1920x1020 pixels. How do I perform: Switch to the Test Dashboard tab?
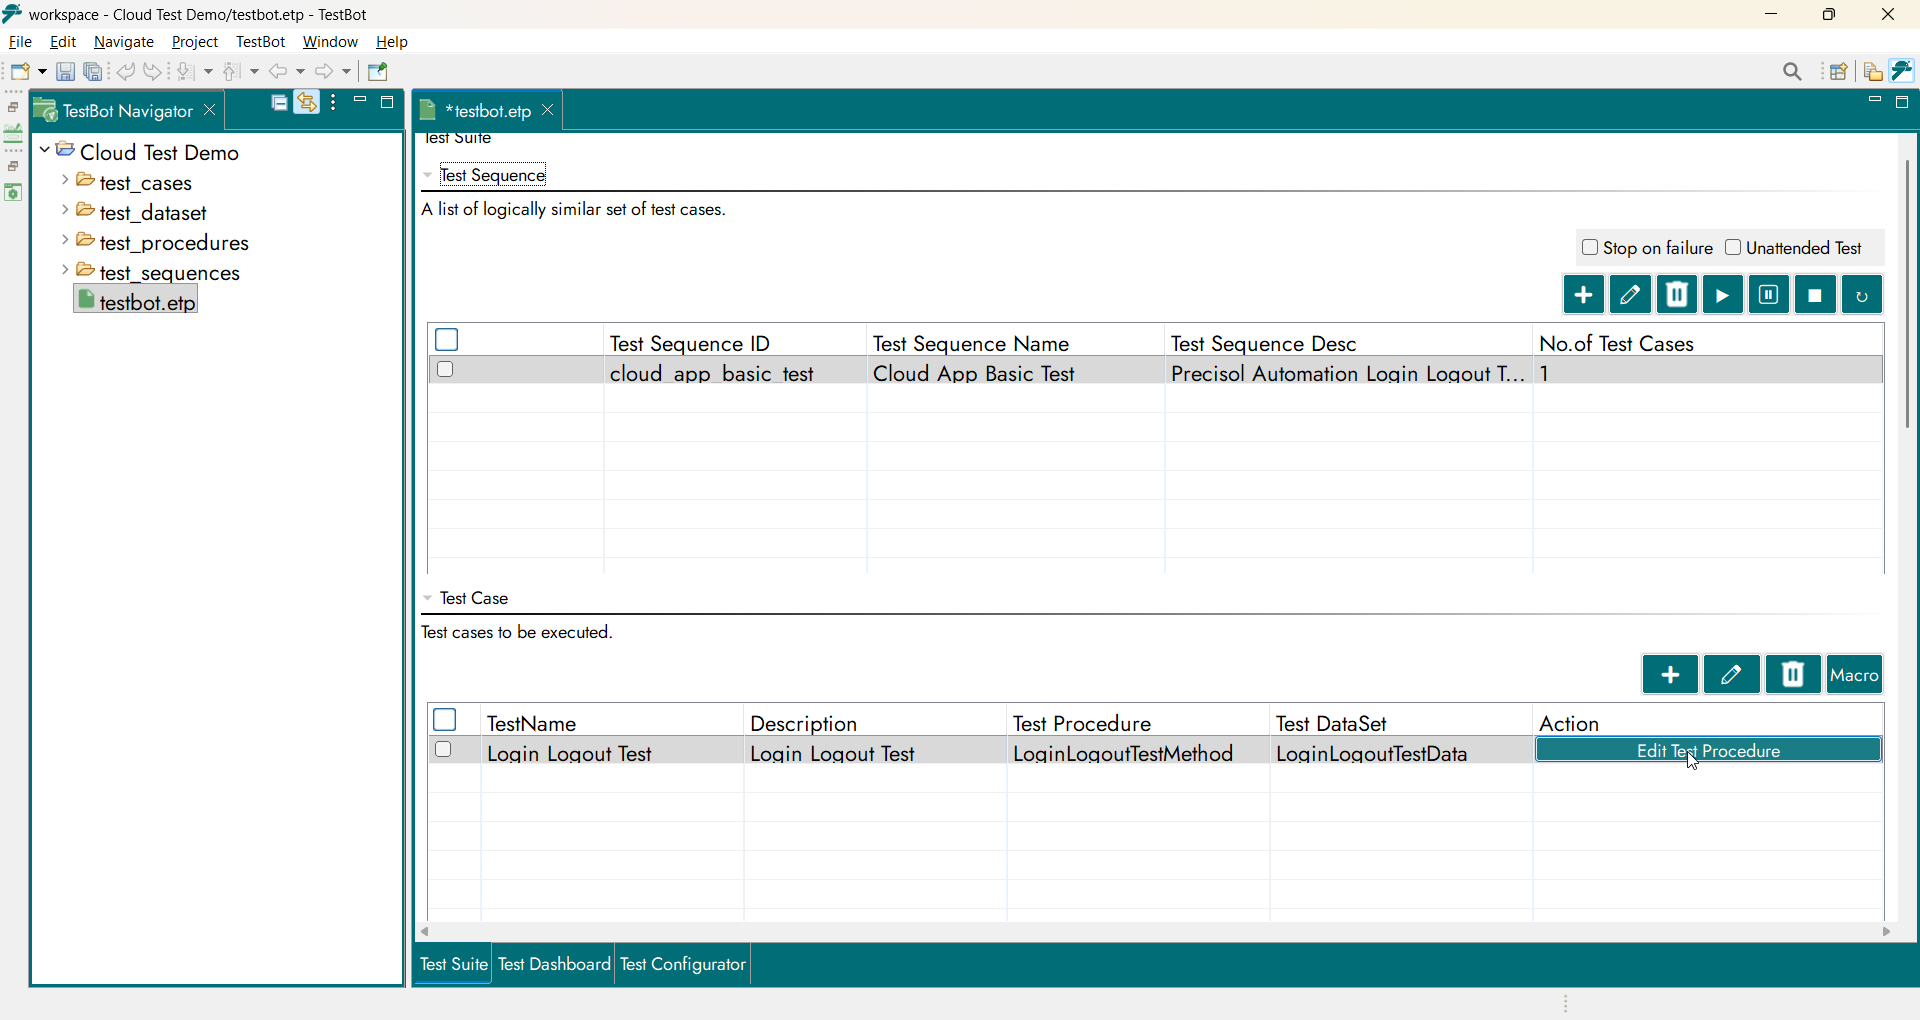tap(554, 964)
